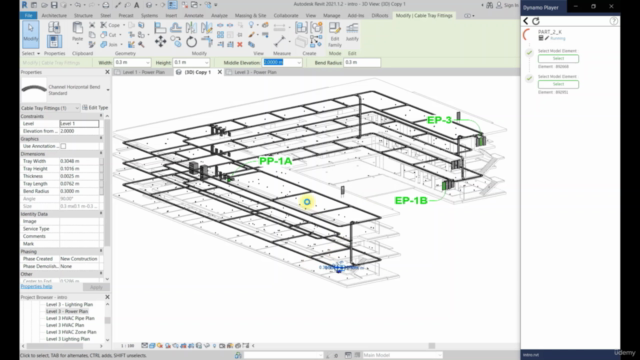
Task: Open the type selector dropdown for Channel Horizontal Bend
Action: pos(108,90)
